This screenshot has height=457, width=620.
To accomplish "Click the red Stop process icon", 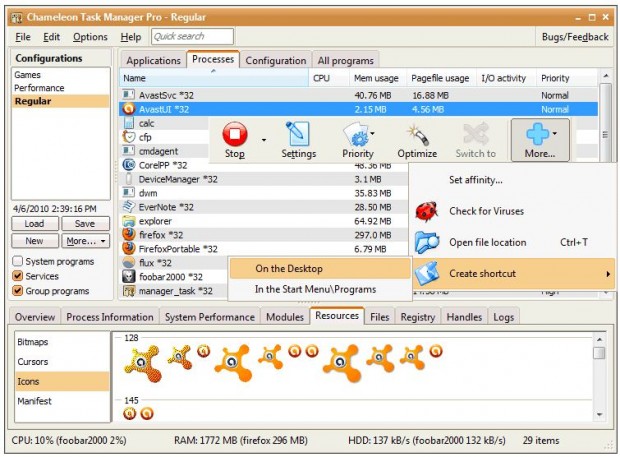I will click(x=235, y=134).
